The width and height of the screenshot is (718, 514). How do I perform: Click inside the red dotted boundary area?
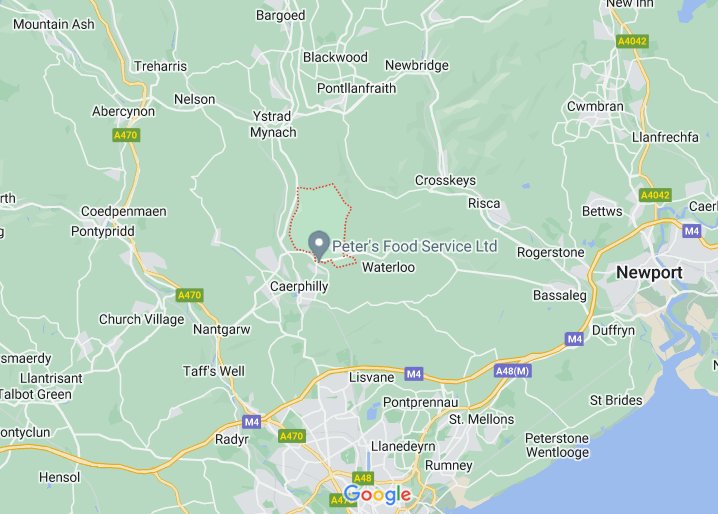coord(319,213)
